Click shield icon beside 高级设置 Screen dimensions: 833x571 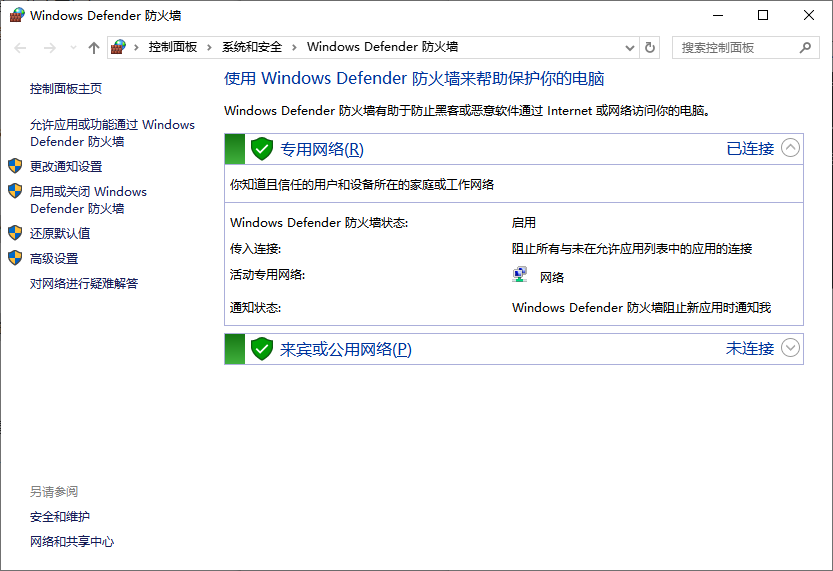click(x=15, y=258)
